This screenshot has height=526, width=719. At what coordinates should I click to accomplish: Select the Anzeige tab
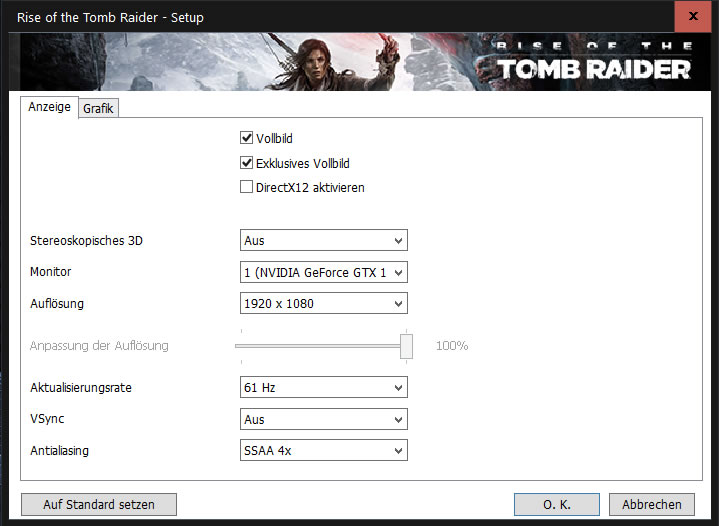point(50,107)
